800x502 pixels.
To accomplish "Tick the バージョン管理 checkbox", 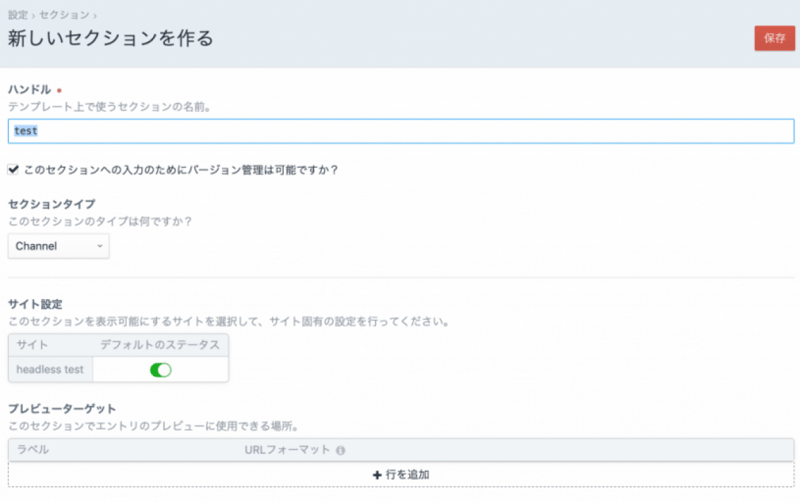I will (13, 169).
